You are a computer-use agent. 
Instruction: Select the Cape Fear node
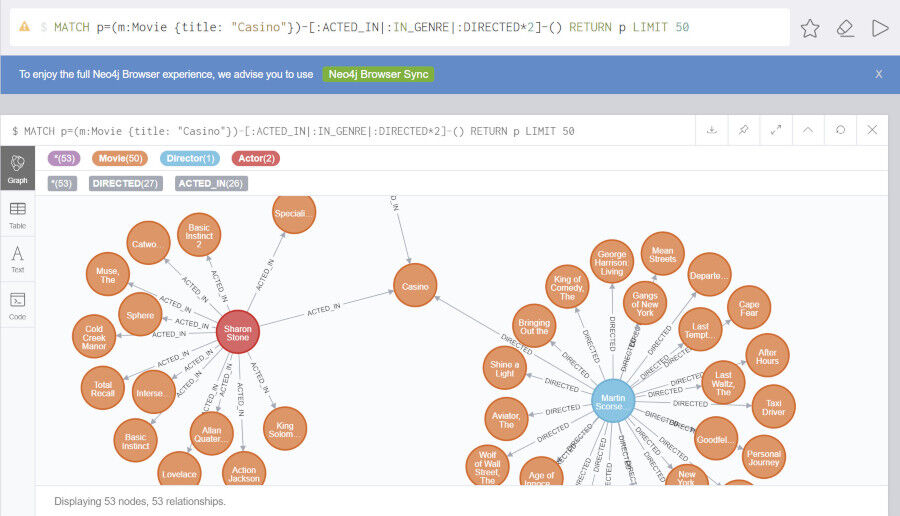pyautogui.click(x=748, y=308)
